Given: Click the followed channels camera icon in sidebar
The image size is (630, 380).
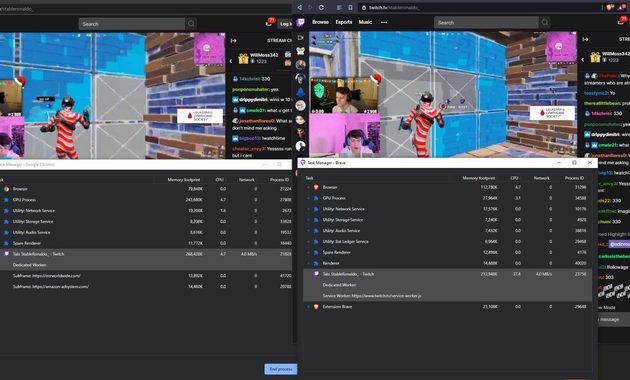Looking at the screenshot, I should tap(300, 37).
